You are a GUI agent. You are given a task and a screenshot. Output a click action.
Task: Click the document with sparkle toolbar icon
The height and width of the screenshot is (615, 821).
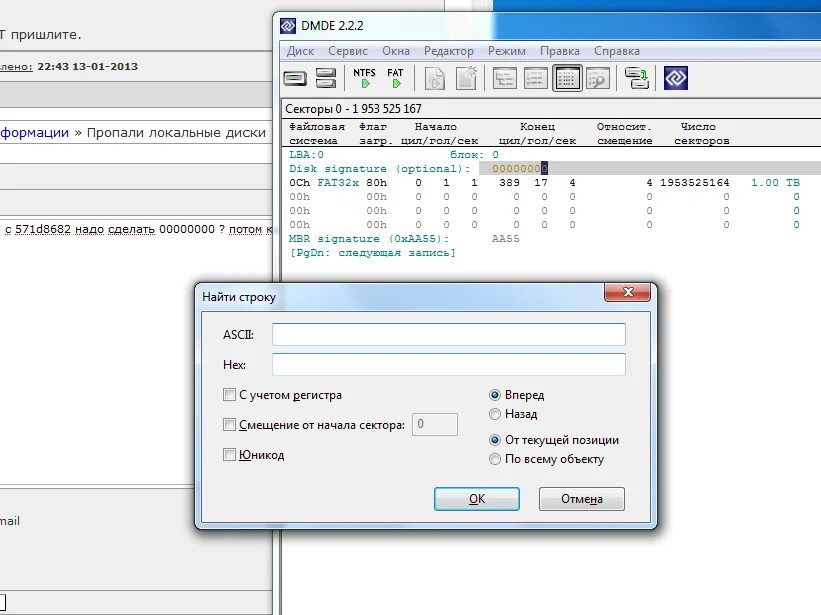pos(466,79)
